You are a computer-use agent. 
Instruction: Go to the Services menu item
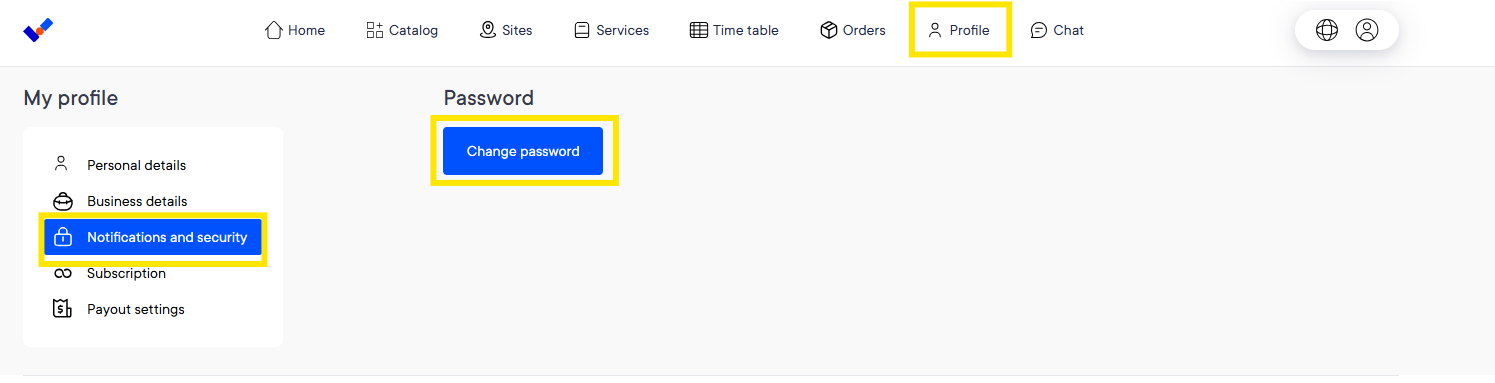[x=611, y=30]
